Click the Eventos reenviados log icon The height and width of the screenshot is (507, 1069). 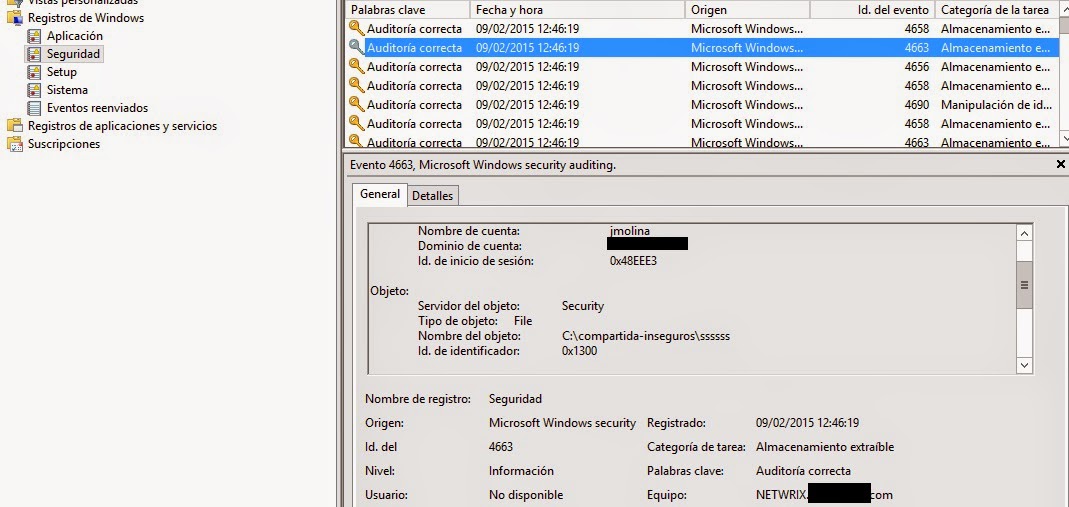35,108
